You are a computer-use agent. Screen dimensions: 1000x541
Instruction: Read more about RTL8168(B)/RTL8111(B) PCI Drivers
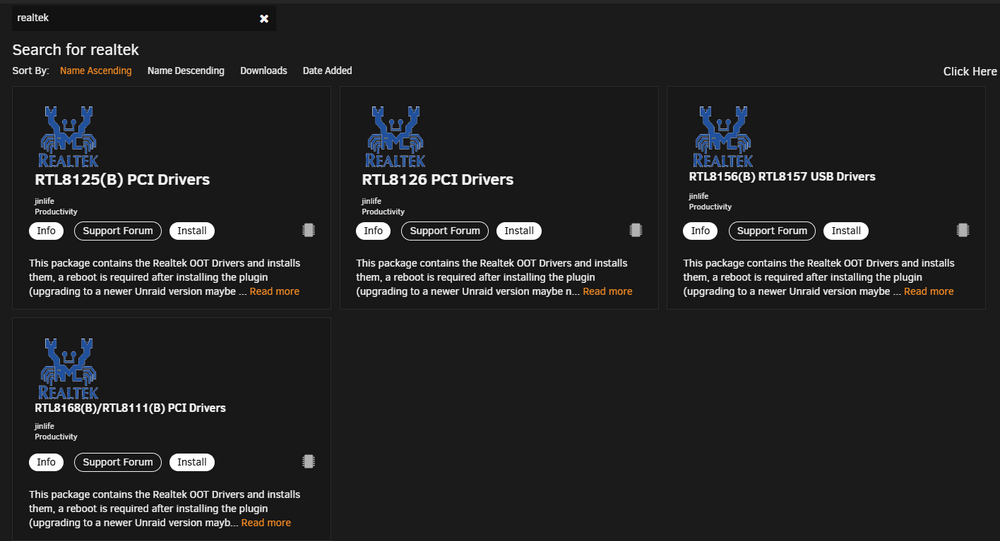click(266, 523)
